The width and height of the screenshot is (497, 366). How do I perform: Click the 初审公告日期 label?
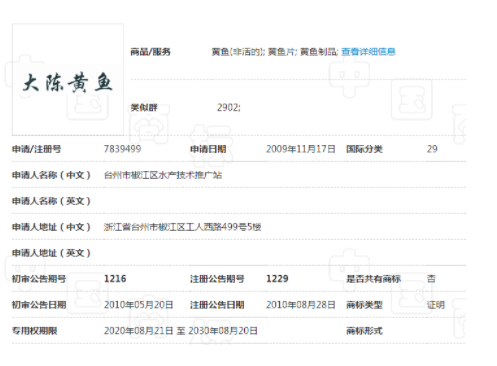point(39,305)
